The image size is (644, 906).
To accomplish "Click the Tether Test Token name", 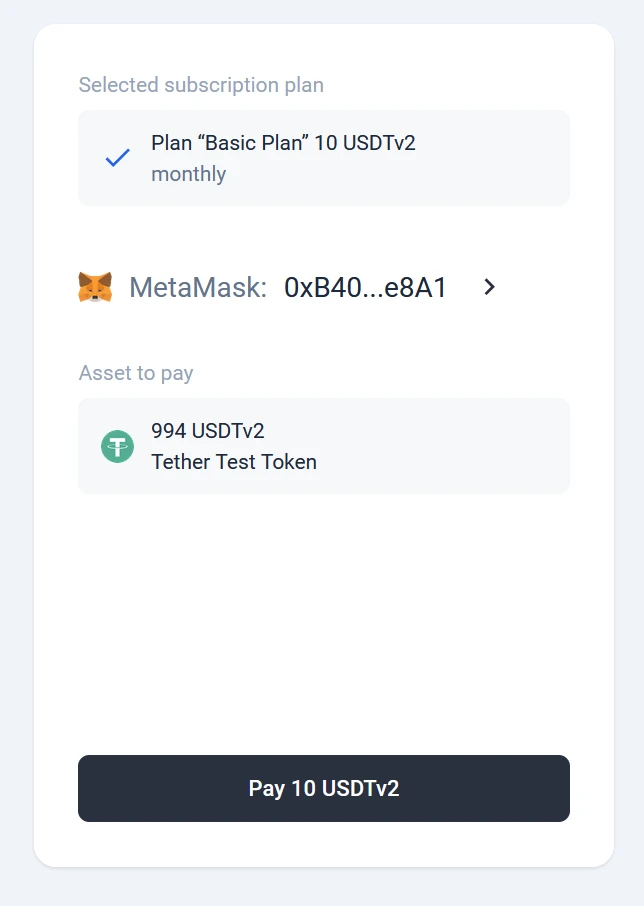I will click(x=234, y=462).
